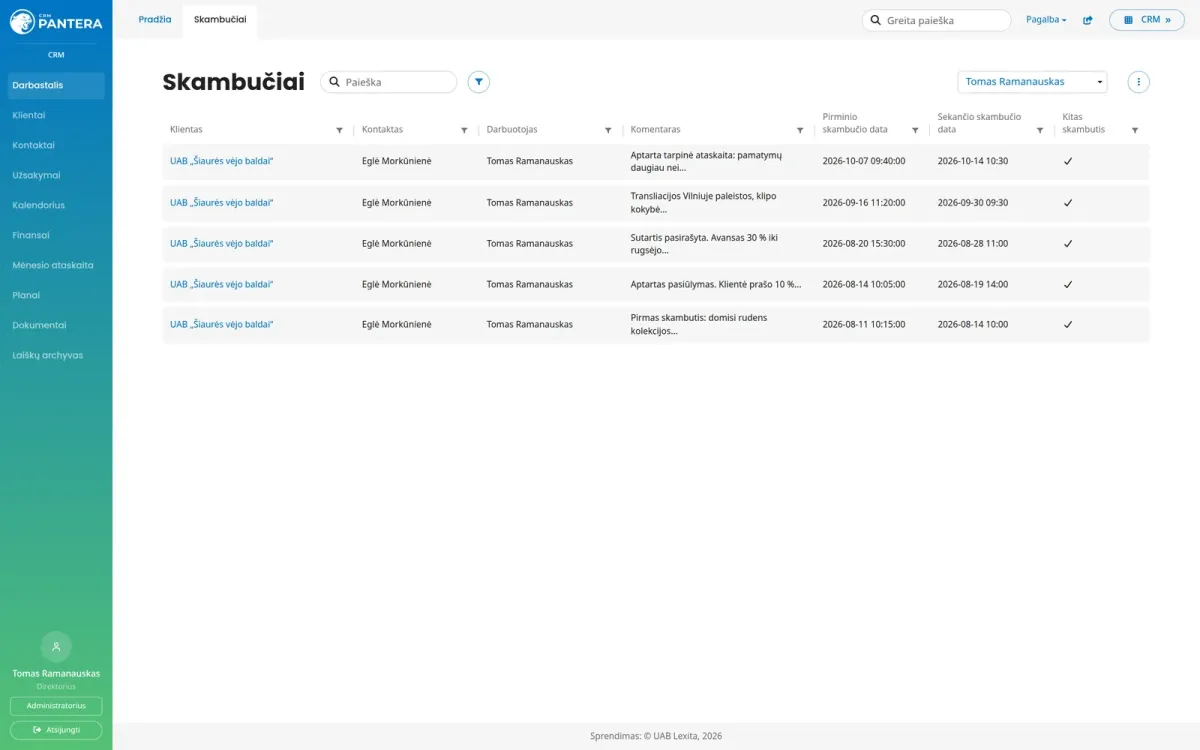Open the CRM module switcher button
1200x750 pixels.
tap(1146, 20)
